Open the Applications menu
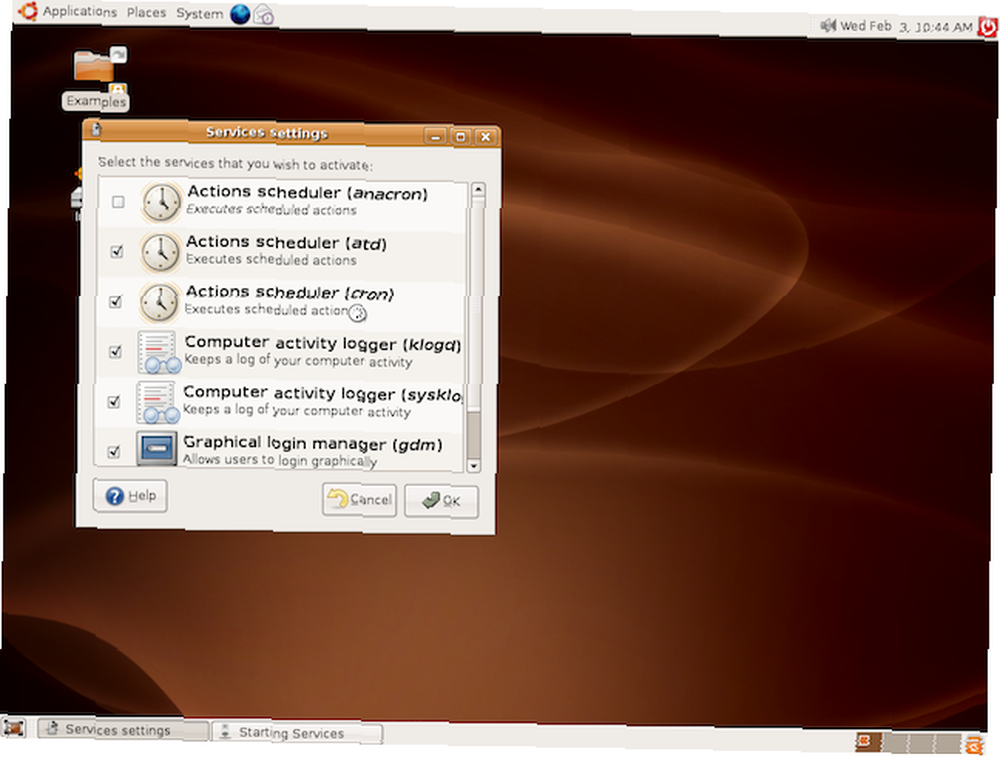The image size is (1000, 757). click(x=80, y=11)
